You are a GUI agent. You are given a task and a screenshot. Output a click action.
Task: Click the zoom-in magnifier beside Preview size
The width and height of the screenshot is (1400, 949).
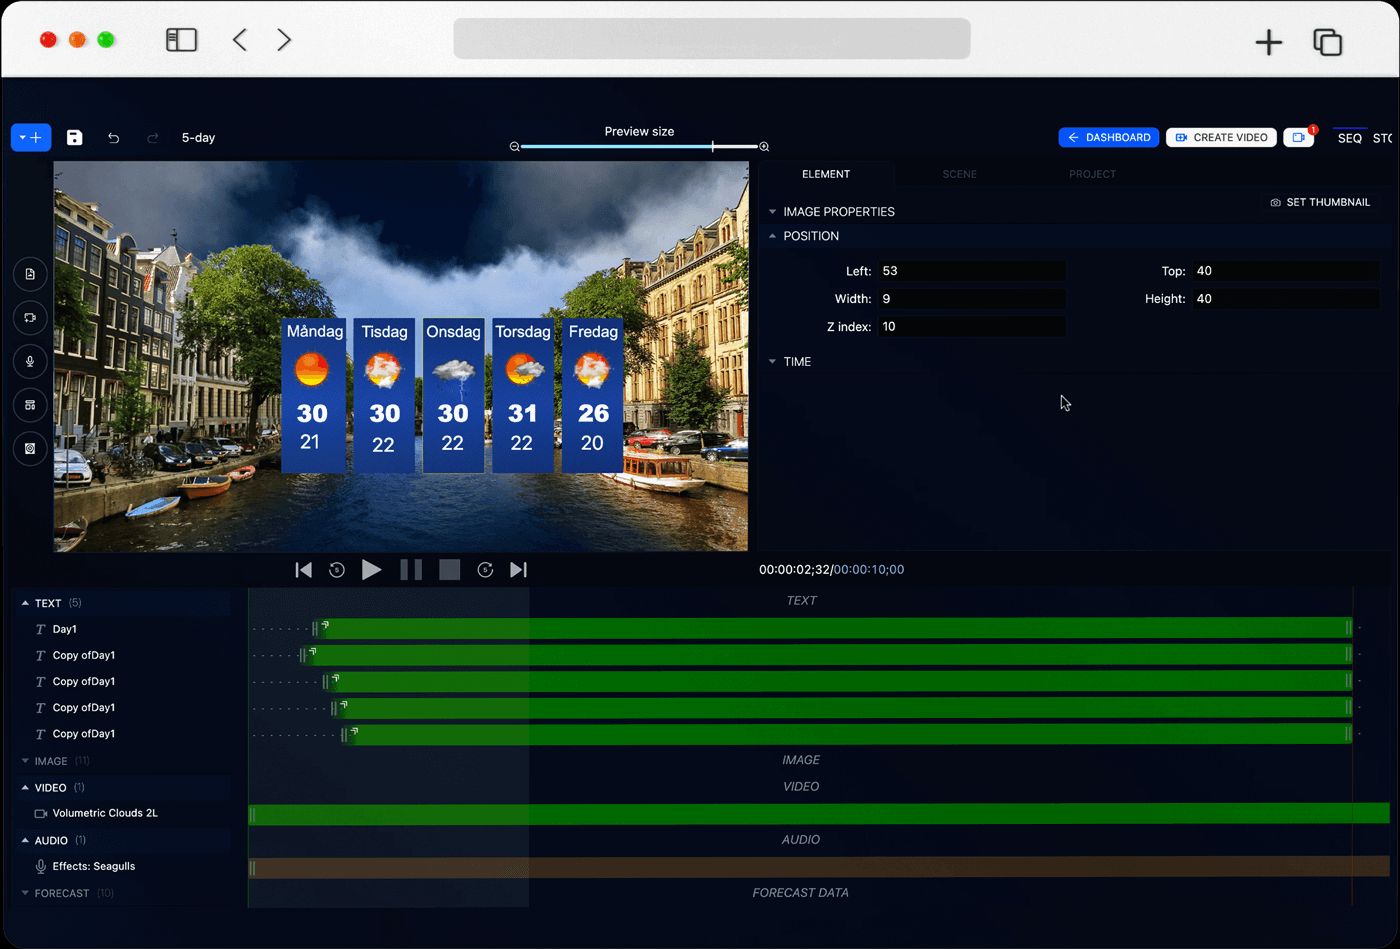764,147
